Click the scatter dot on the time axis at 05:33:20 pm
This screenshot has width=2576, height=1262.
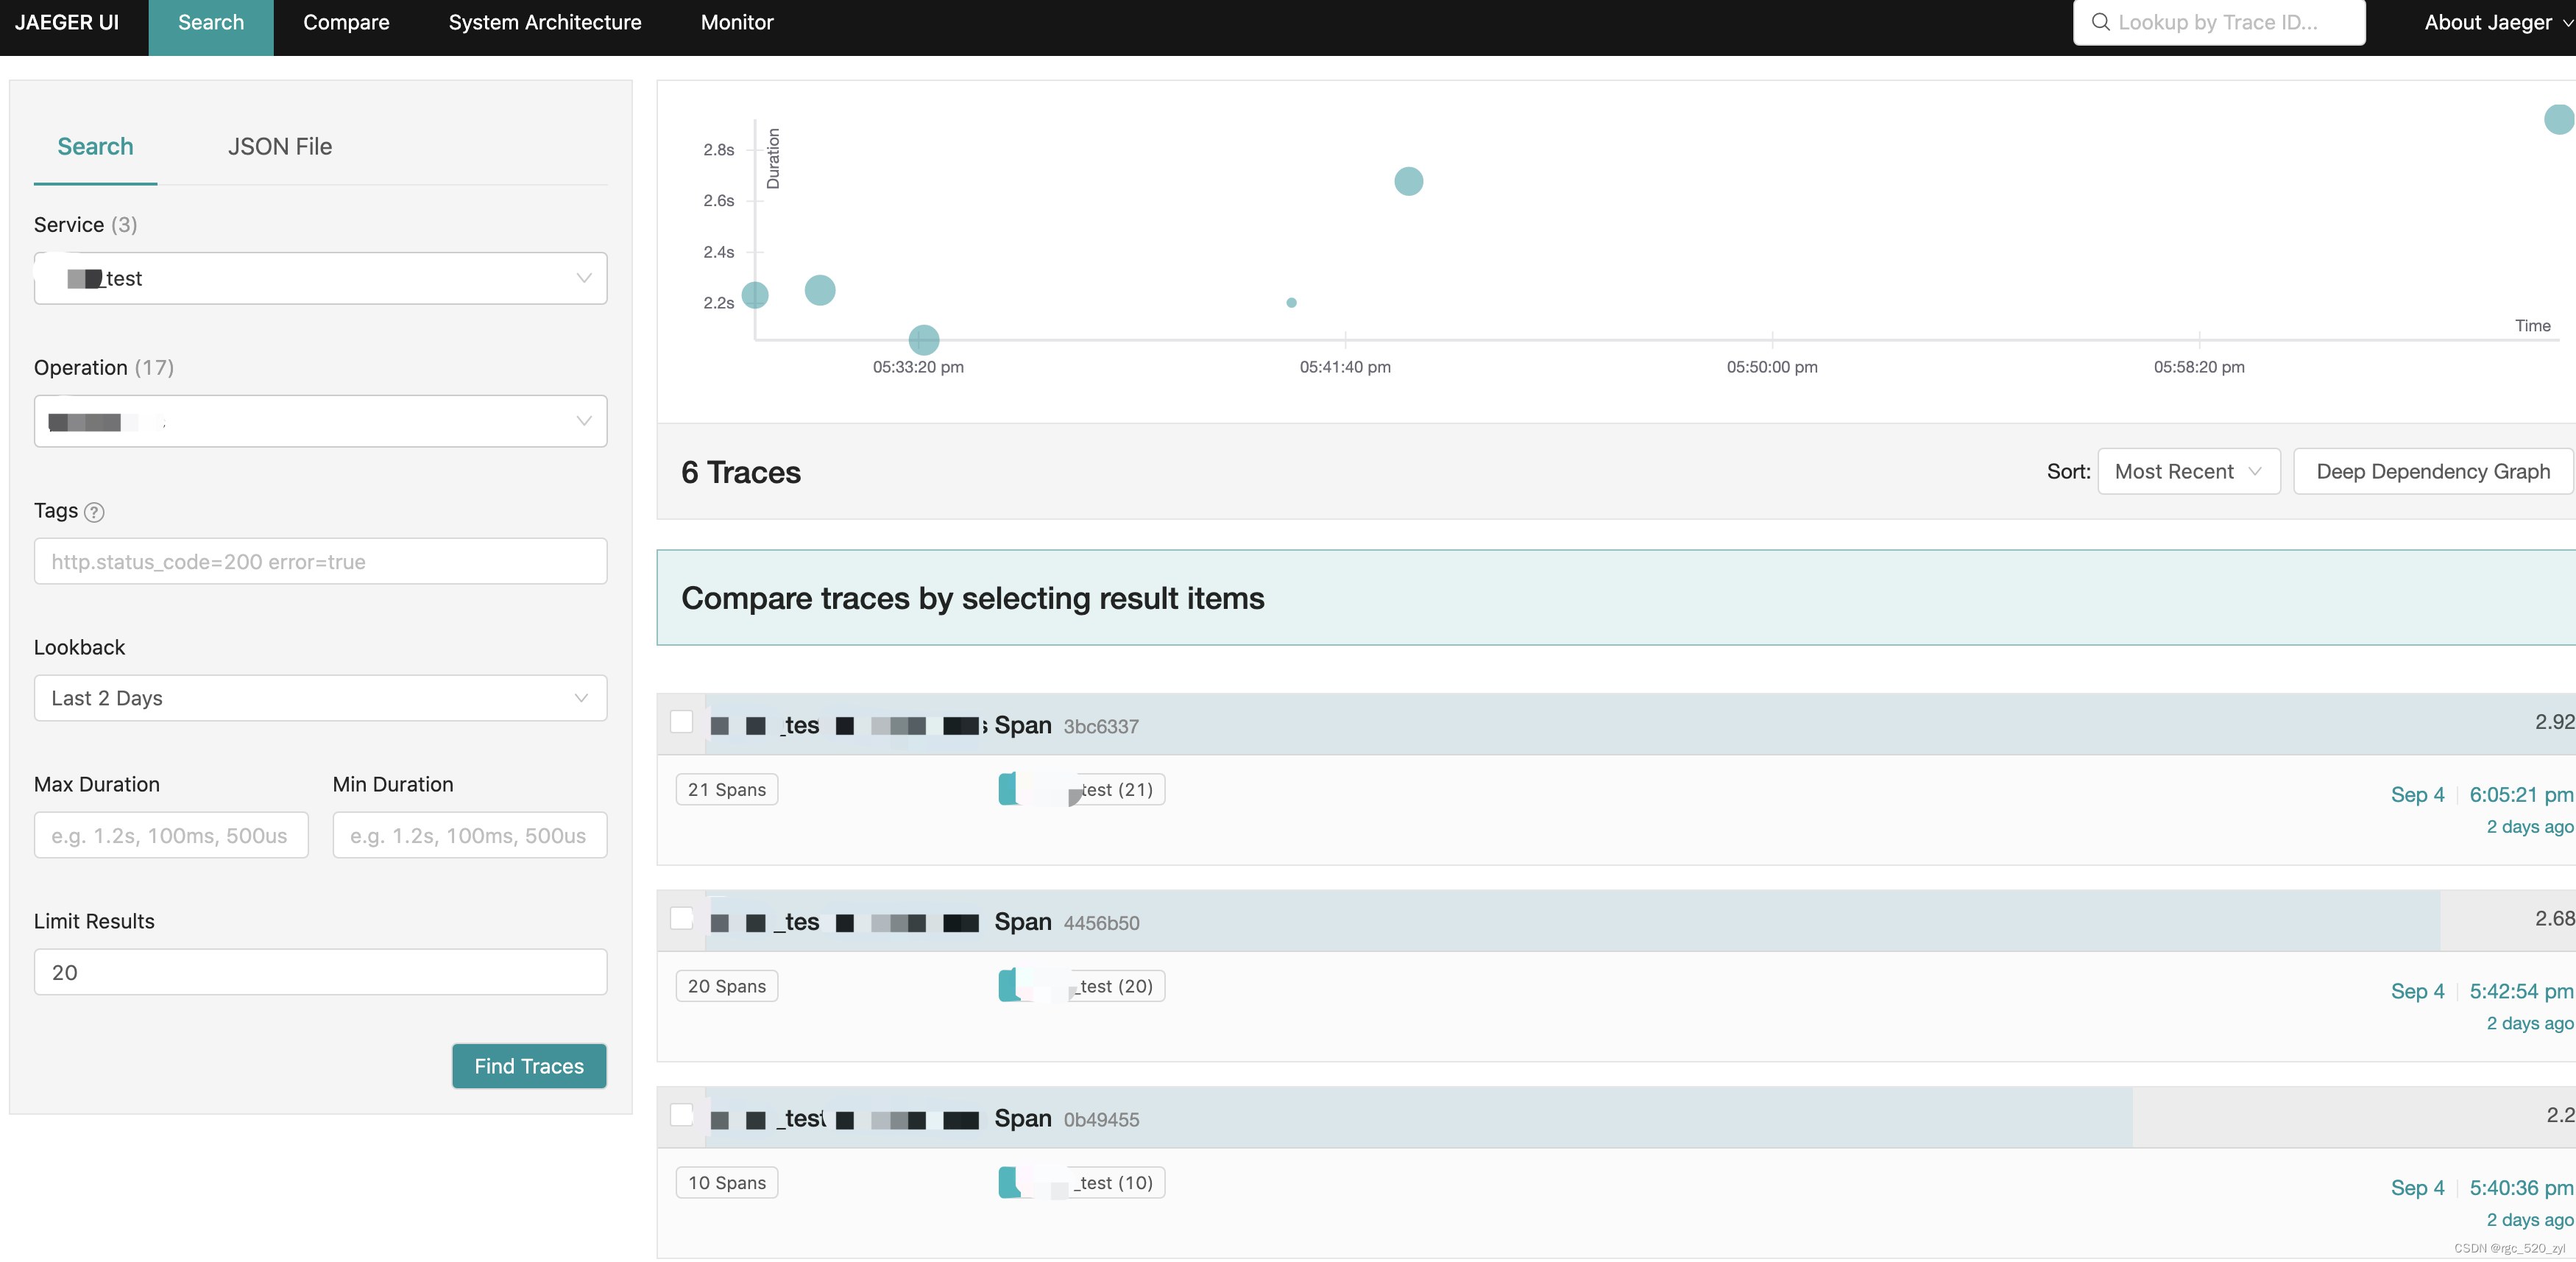(x=923, y=339)
